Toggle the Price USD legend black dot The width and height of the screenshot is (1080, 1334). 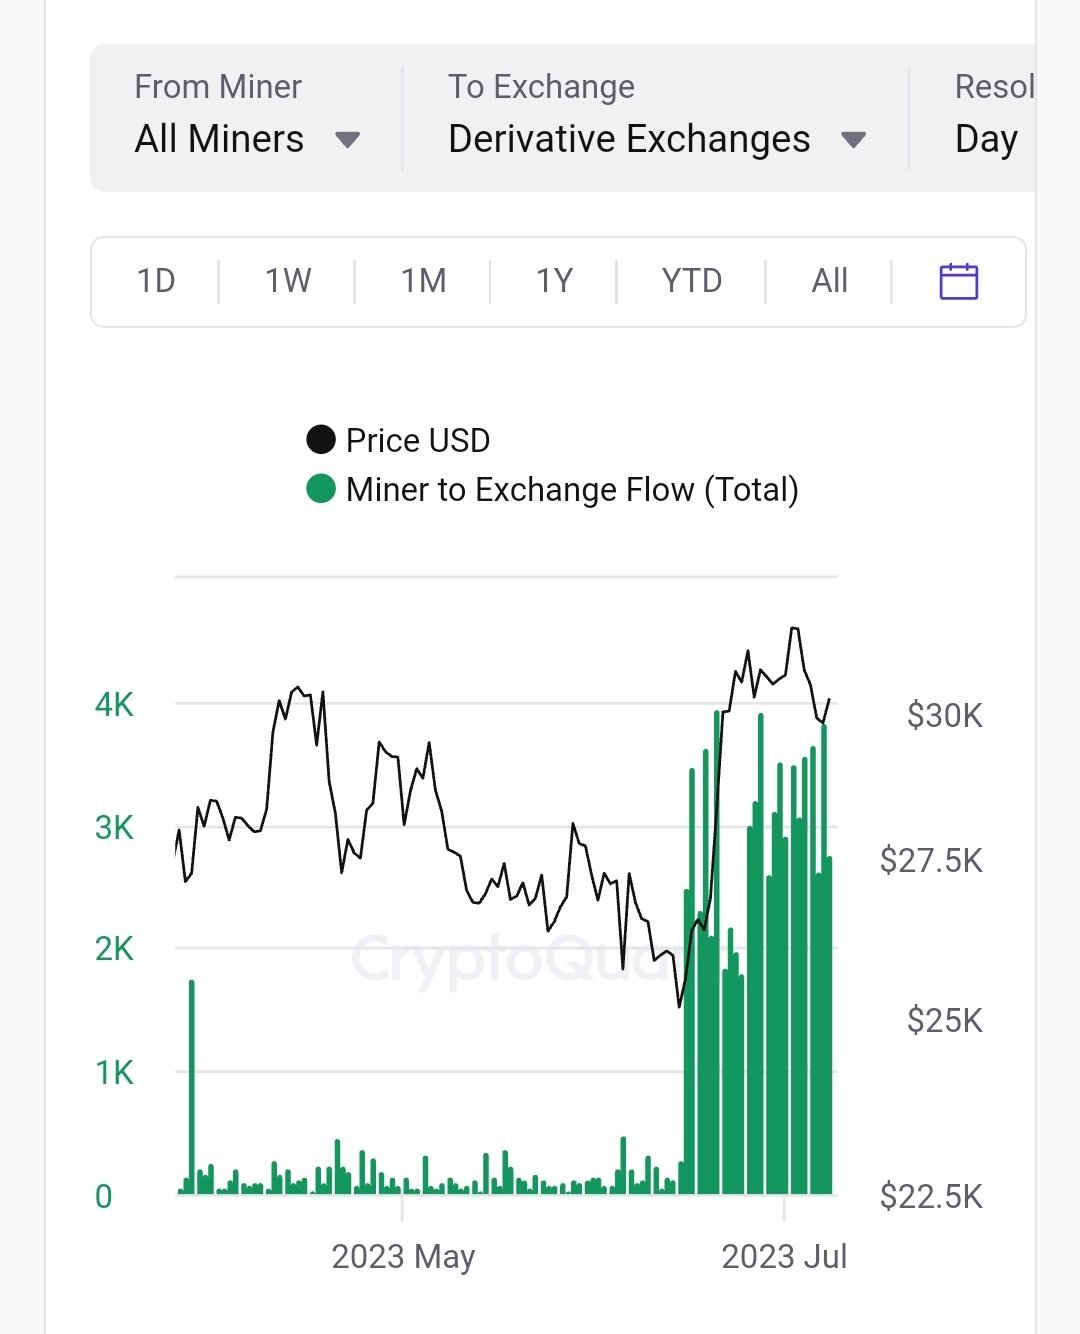(321, 440)
